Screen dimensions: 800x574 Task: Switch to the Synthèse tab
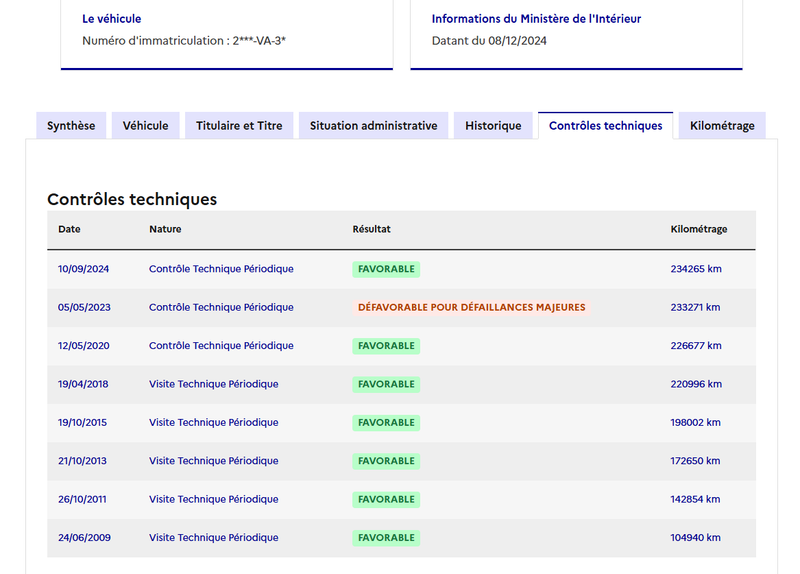[71, 126]
